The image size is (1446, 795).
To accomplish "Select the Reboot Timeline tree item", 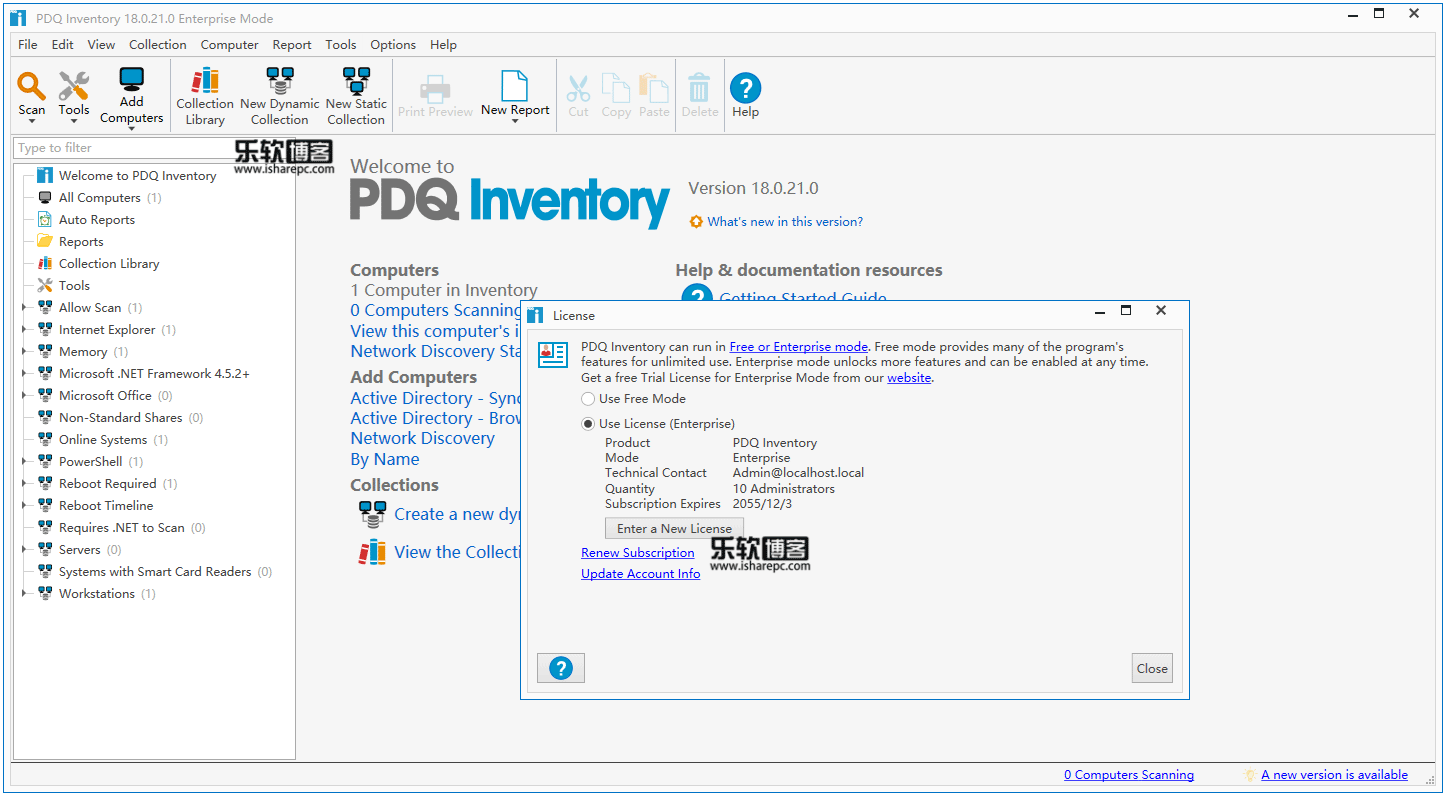I will [x=106, y=506].
